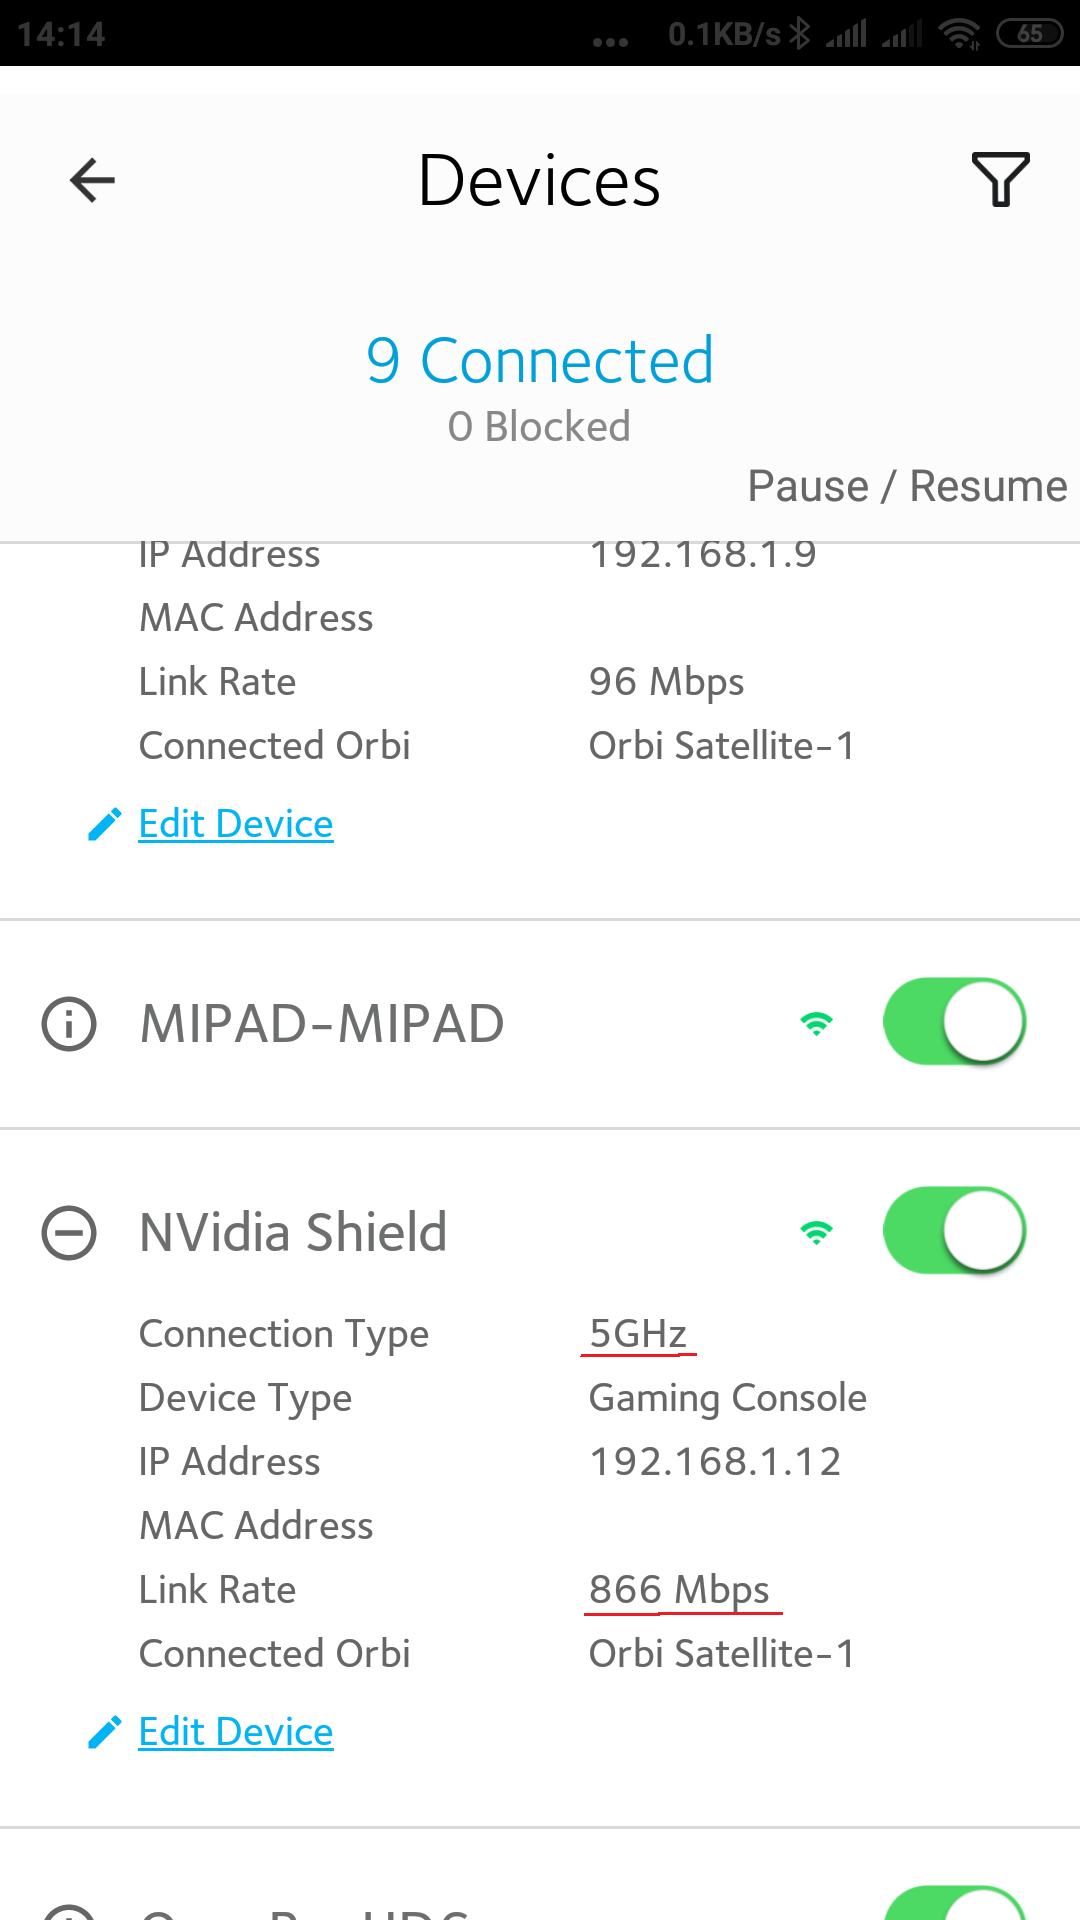
Task: Select the 9 Connected heading
Action: (x=540, y=360)
